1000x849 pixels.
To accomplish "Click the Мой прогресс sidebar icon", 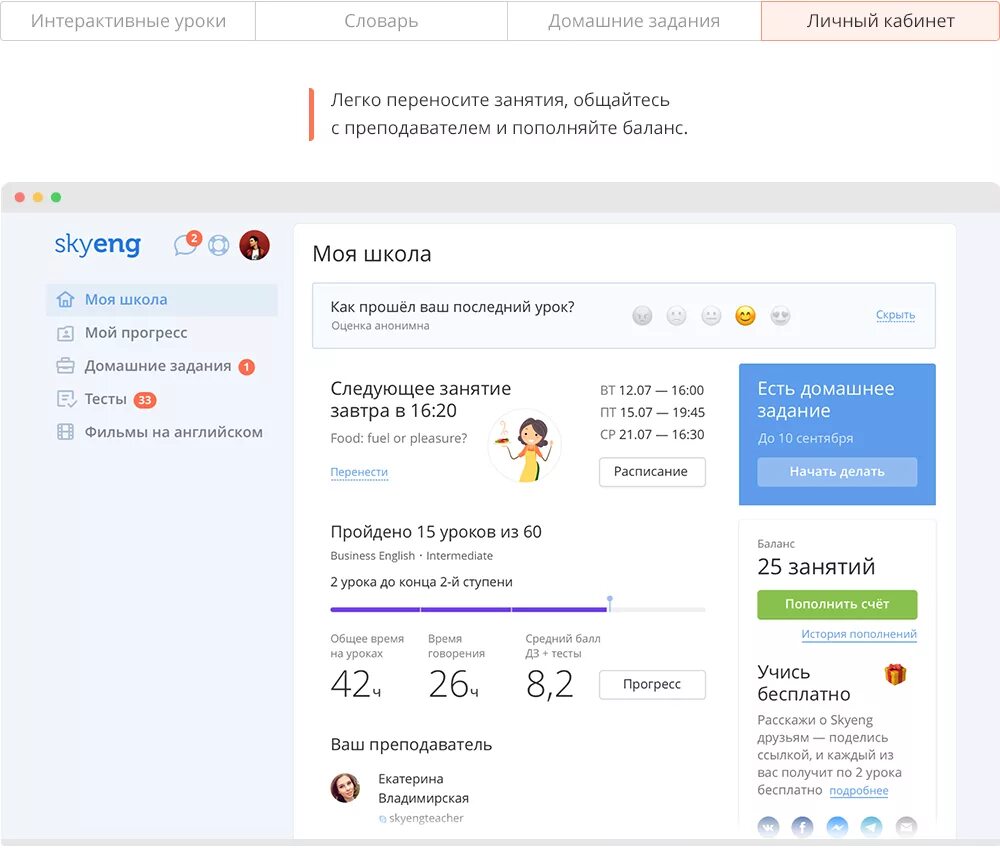I will 65,333.
